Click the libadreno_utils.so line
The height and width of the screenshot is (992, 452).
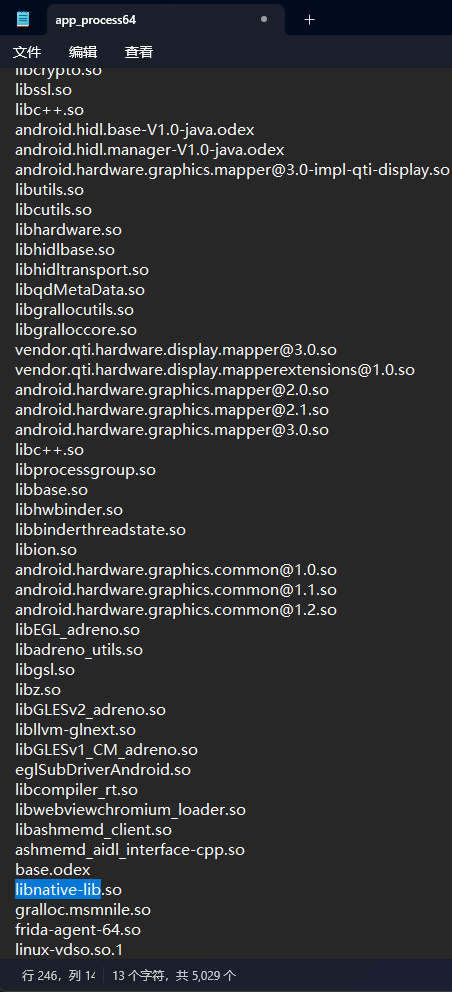point(79,650)
